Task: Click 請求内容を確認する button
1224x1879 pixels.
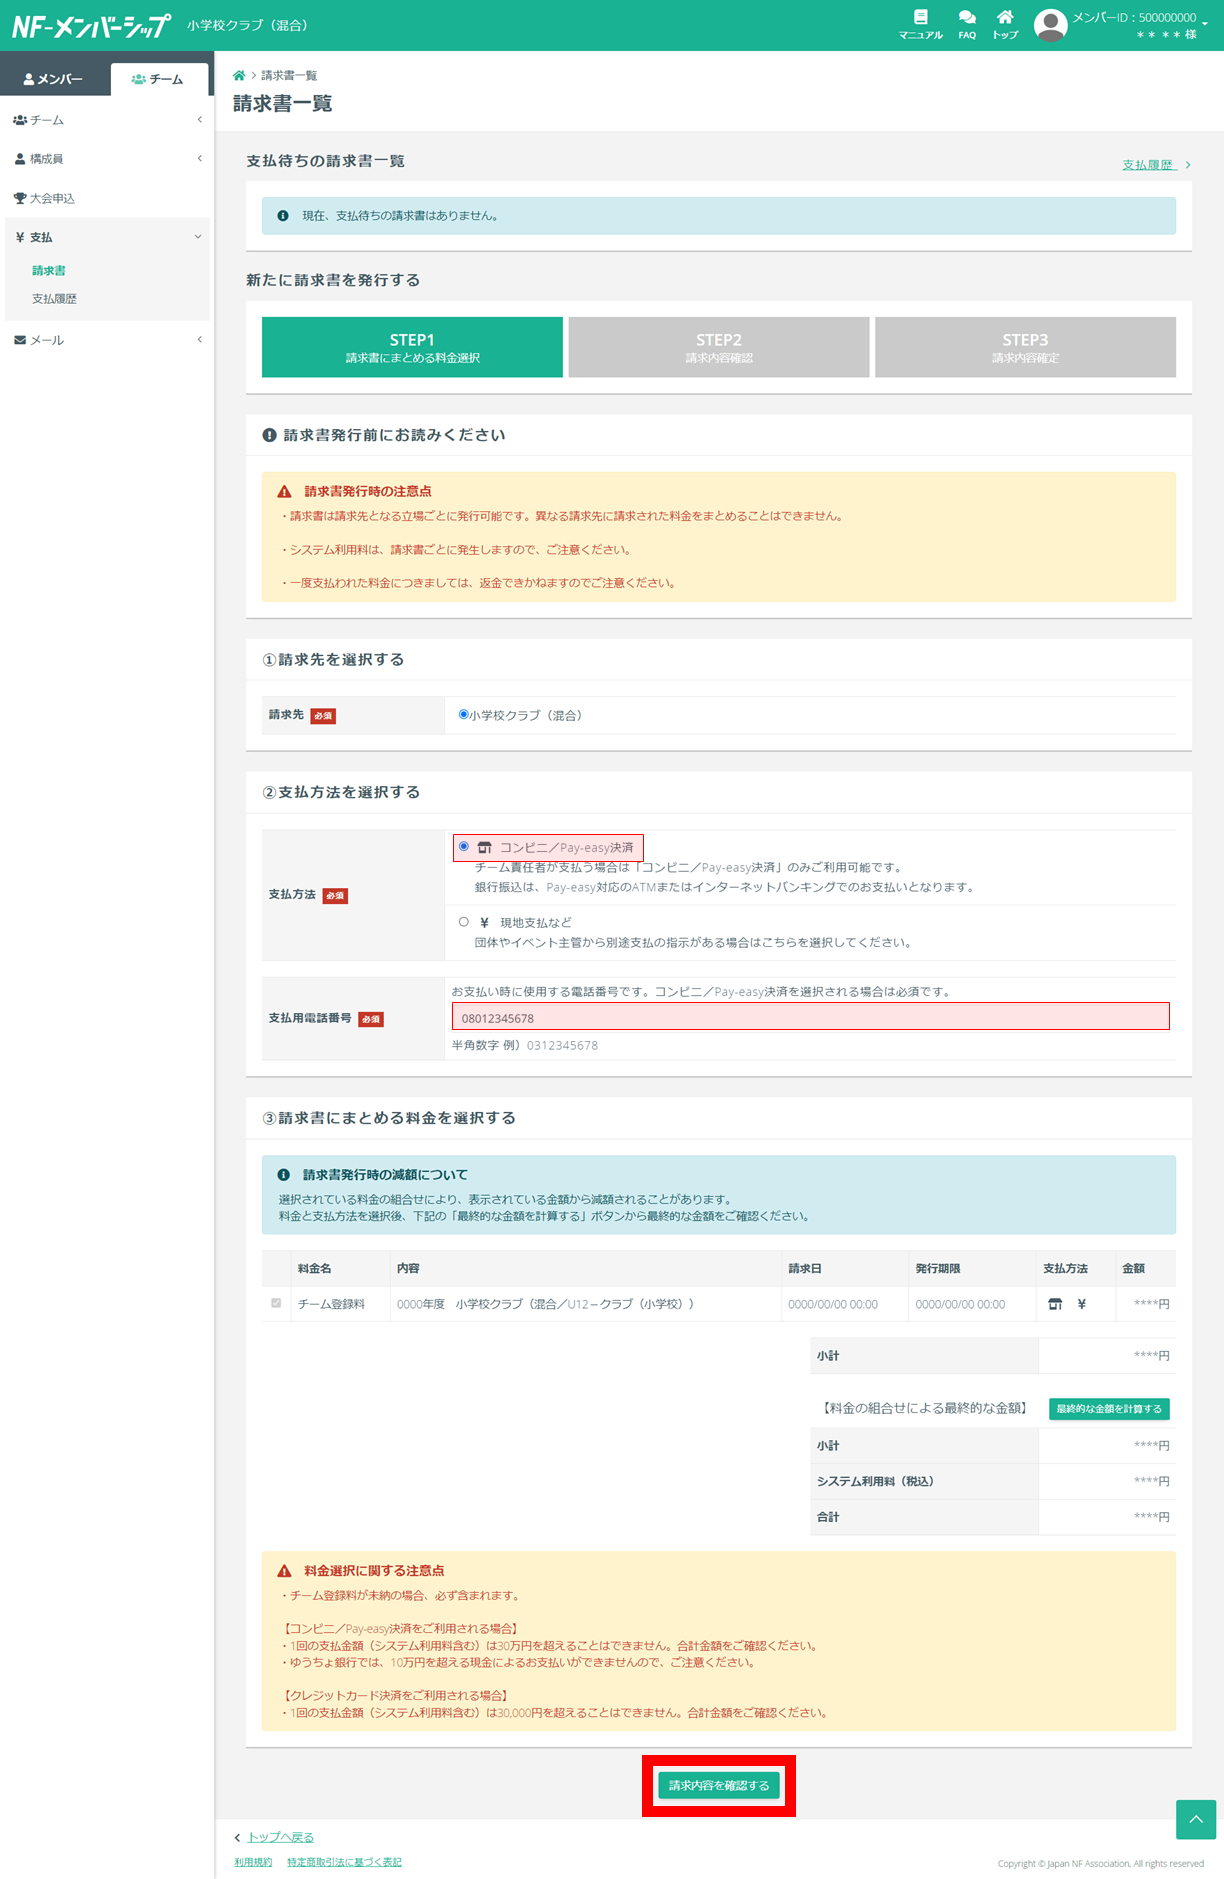Action: coord(719,1785)
